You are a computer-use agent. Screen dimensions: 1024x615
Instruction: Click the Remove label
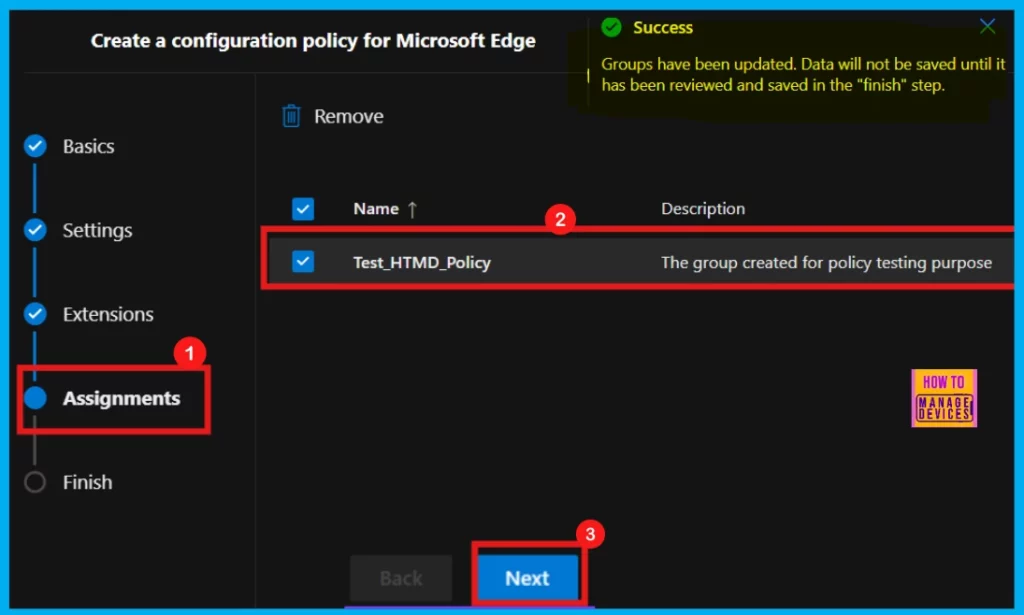click(x=349, y=116)
